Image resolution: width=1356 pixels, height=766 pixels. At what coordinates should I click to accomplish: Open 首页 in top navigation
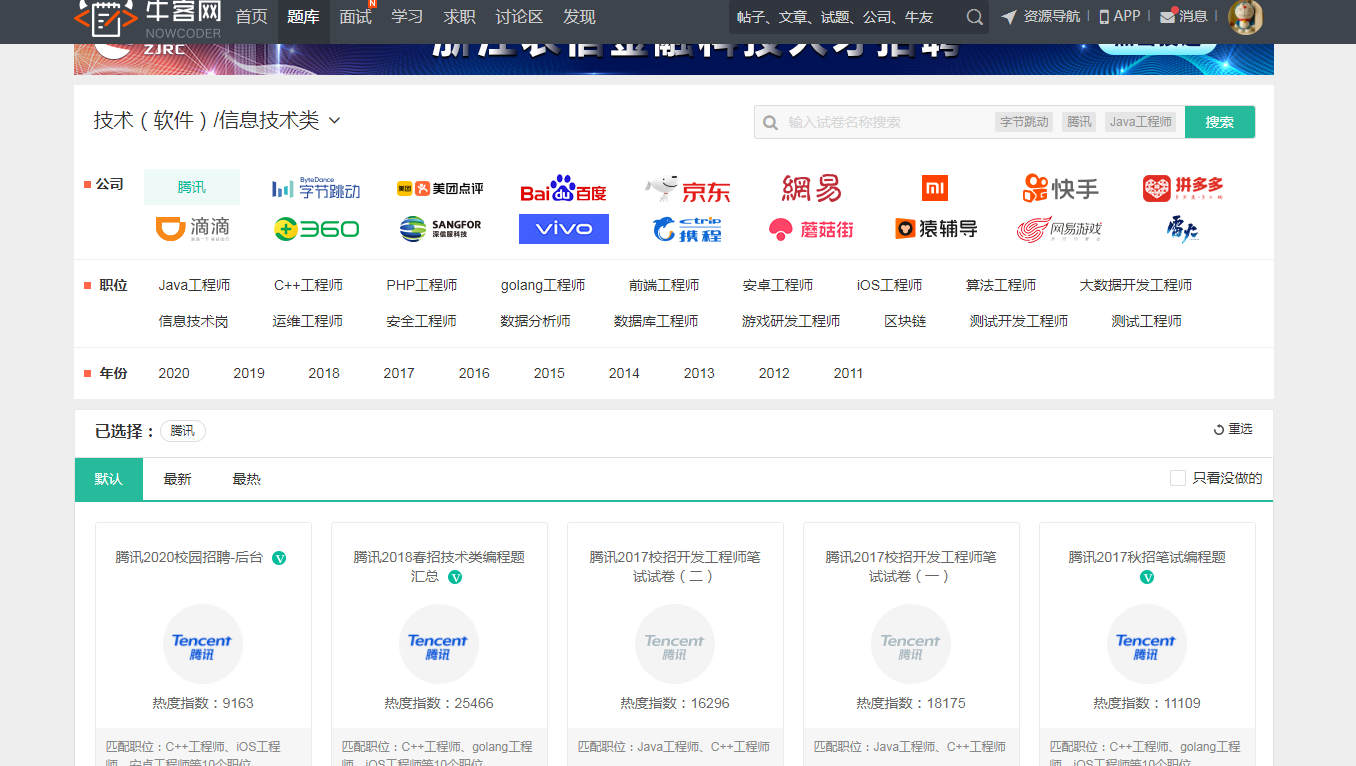[x=251, y=17]
